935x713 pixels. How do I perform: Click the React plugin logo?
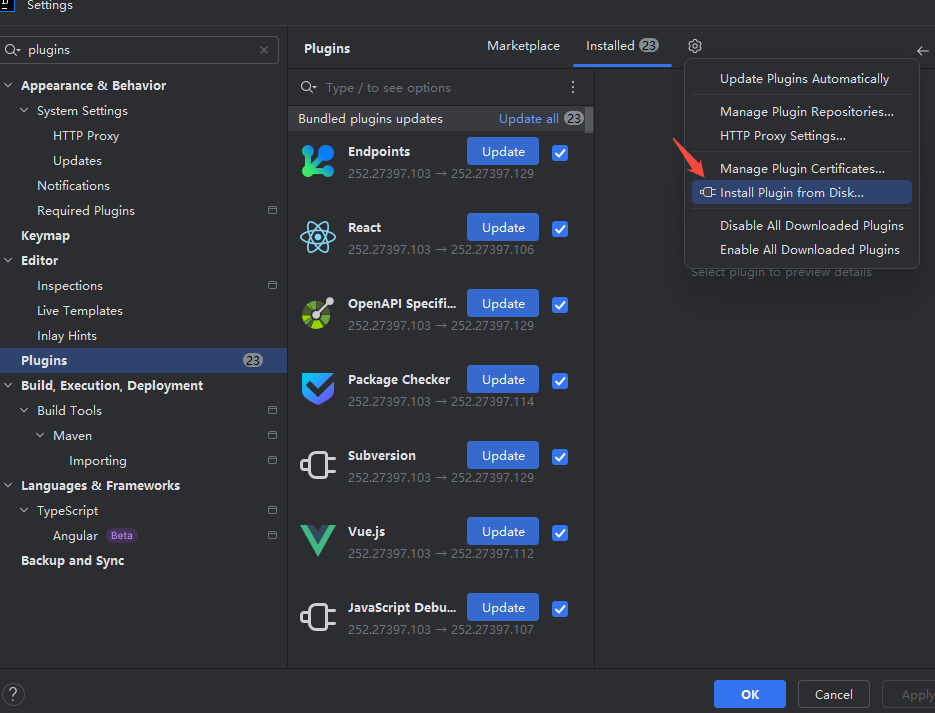pyautogui.click(x=318, y=237)
